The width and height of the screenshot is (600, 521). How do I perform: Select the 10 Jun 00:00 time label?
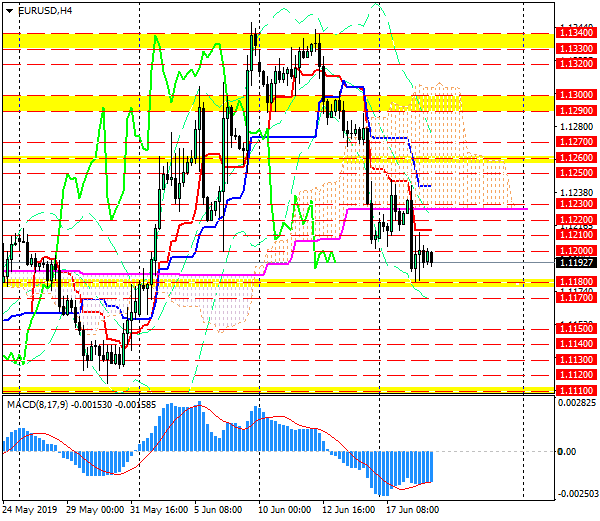click(x=288, y=509)
